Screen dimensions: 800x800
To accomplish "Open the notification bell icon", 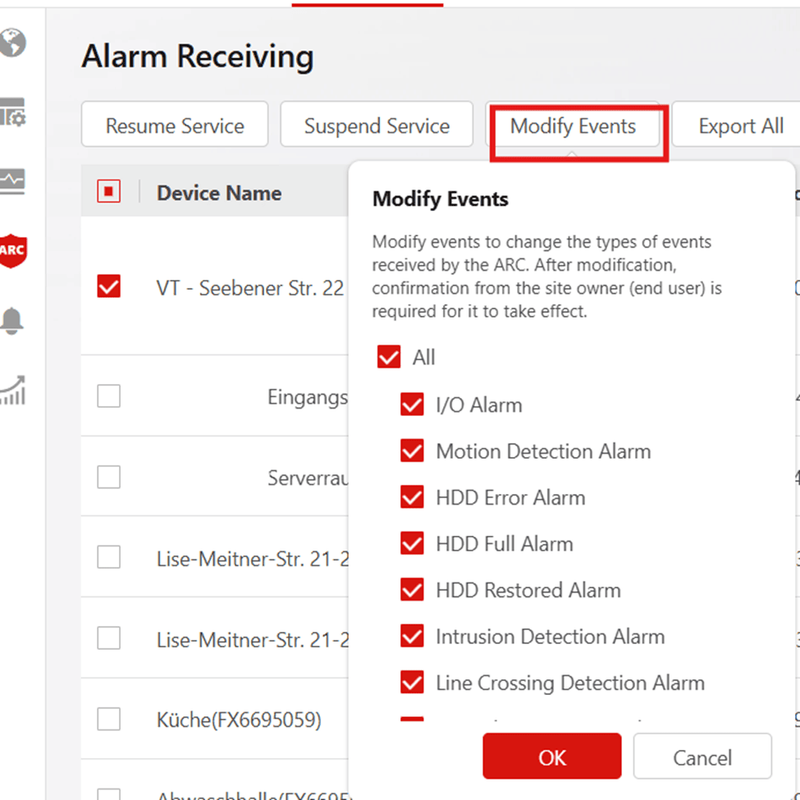I will (12, 321).
